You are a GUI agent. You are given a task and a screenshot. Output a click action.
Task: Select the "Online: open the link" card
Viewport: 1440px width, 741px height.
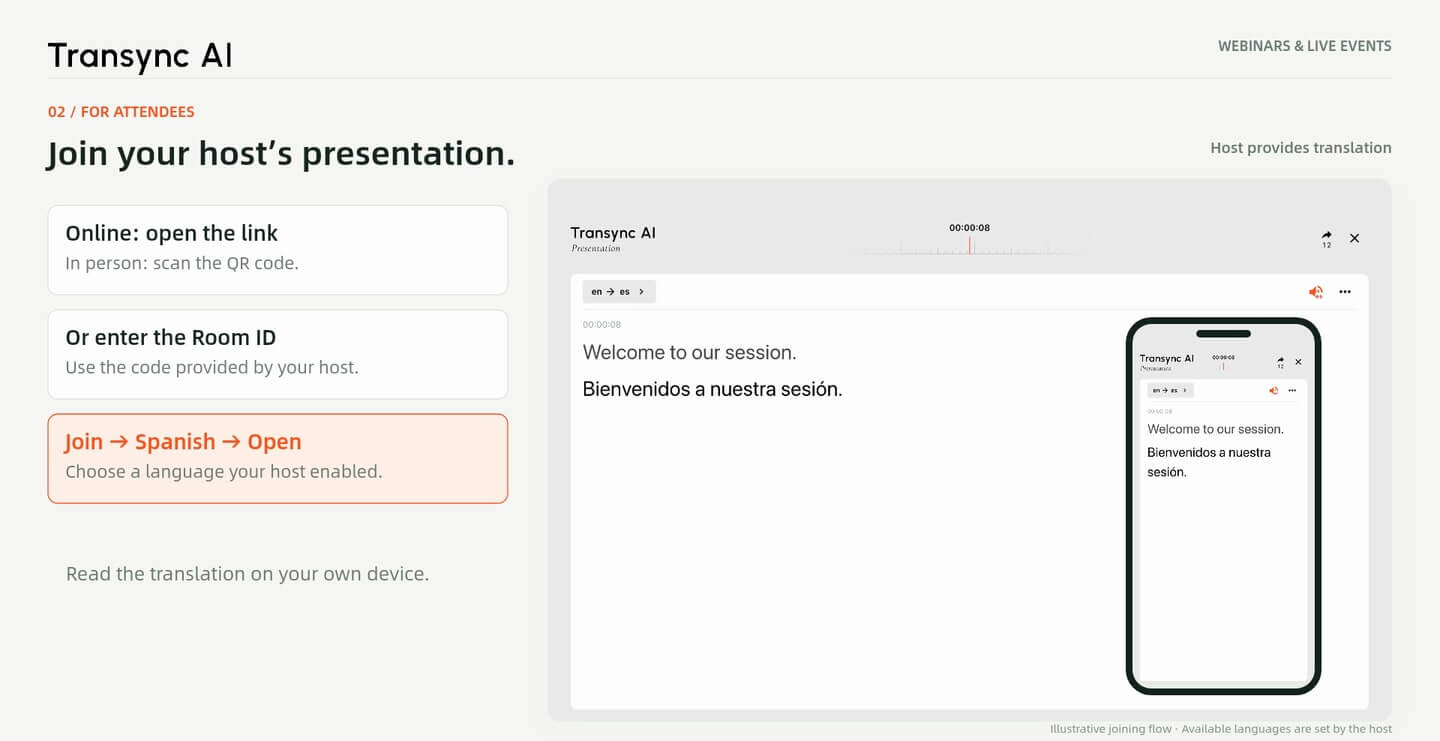tap(278, 250)
